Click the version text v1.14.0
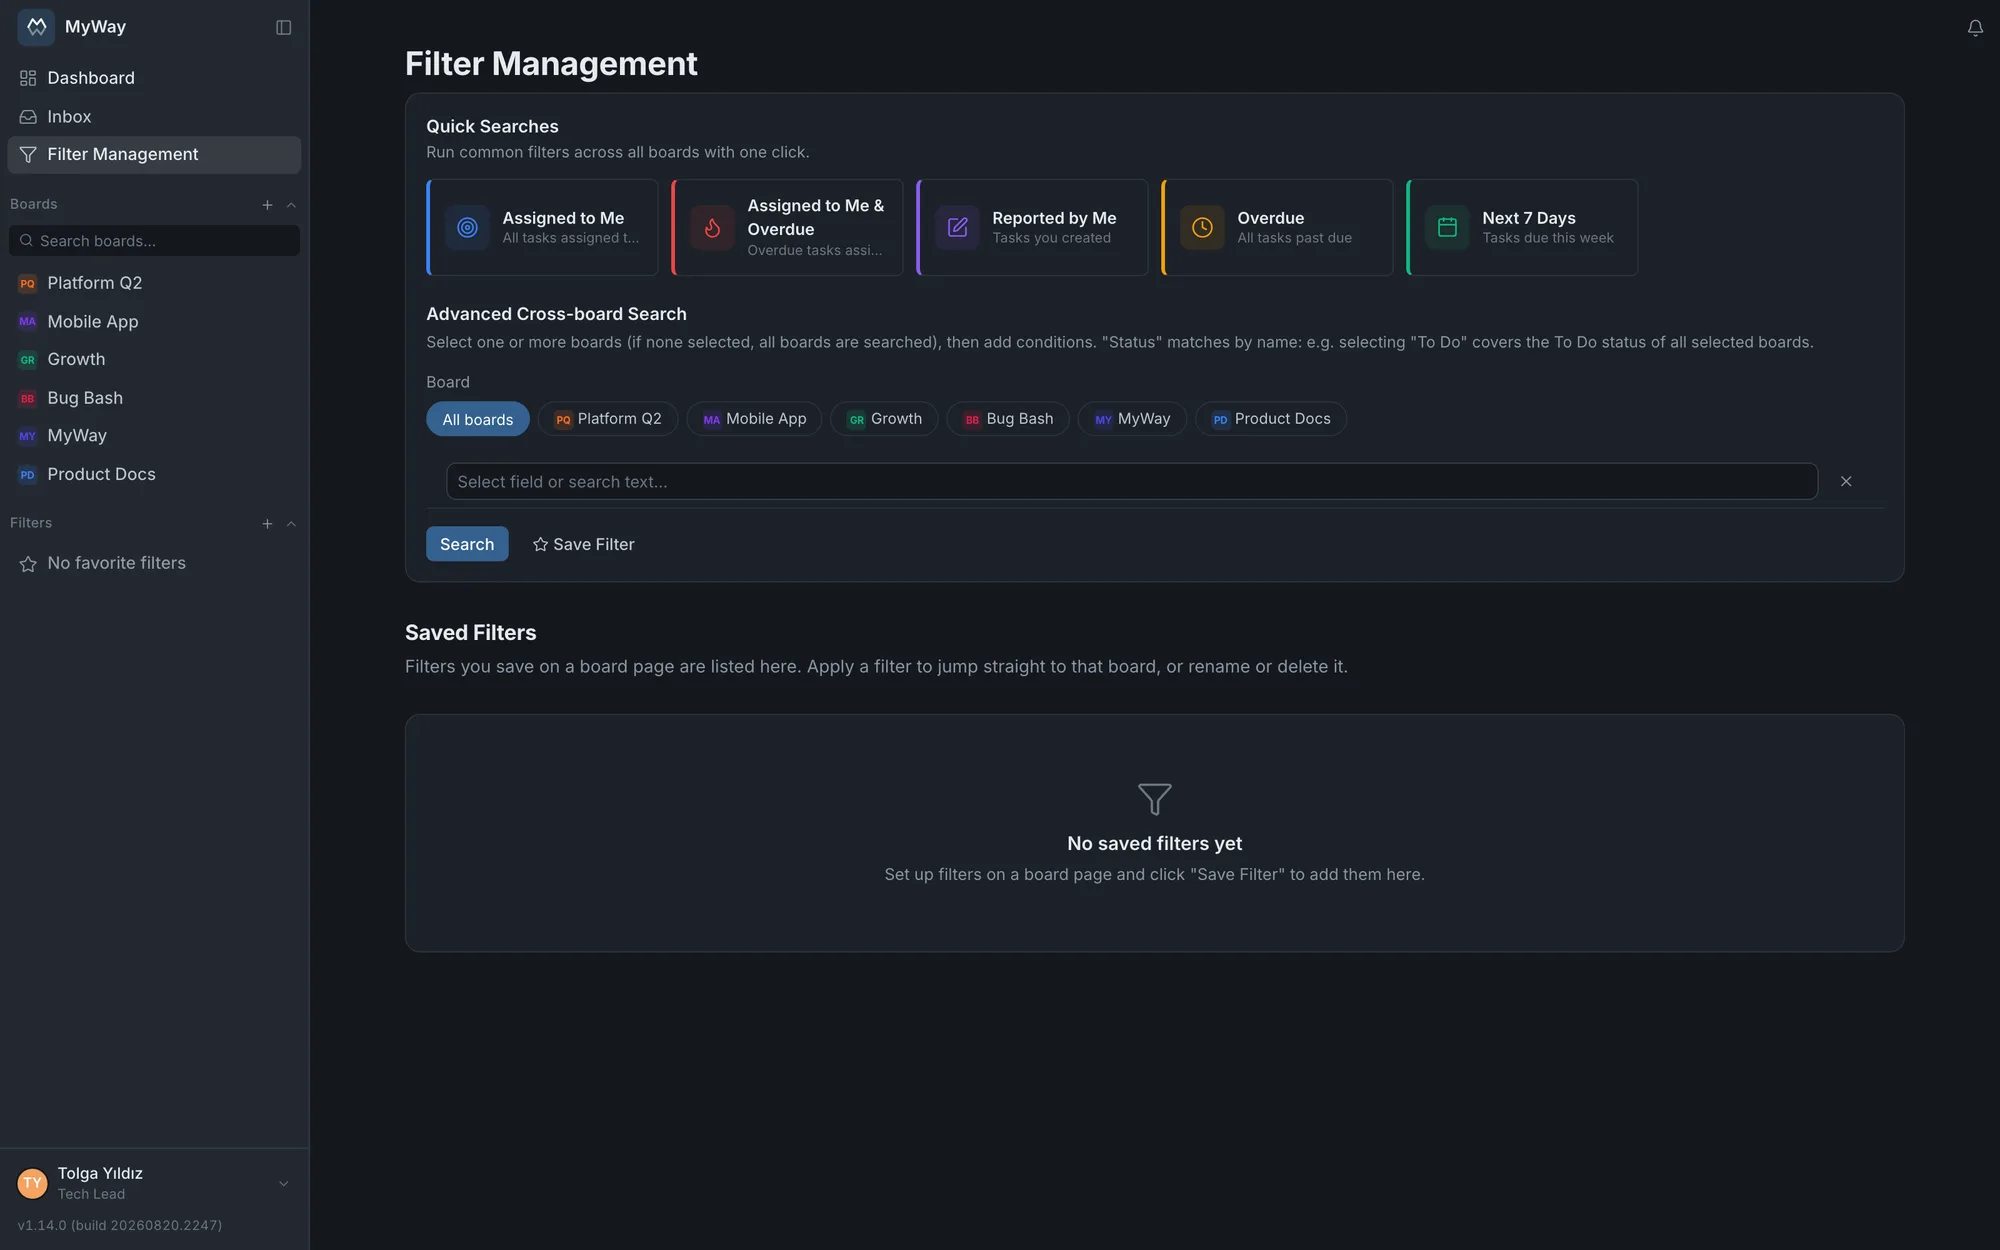 click(x=120, y=1226)
